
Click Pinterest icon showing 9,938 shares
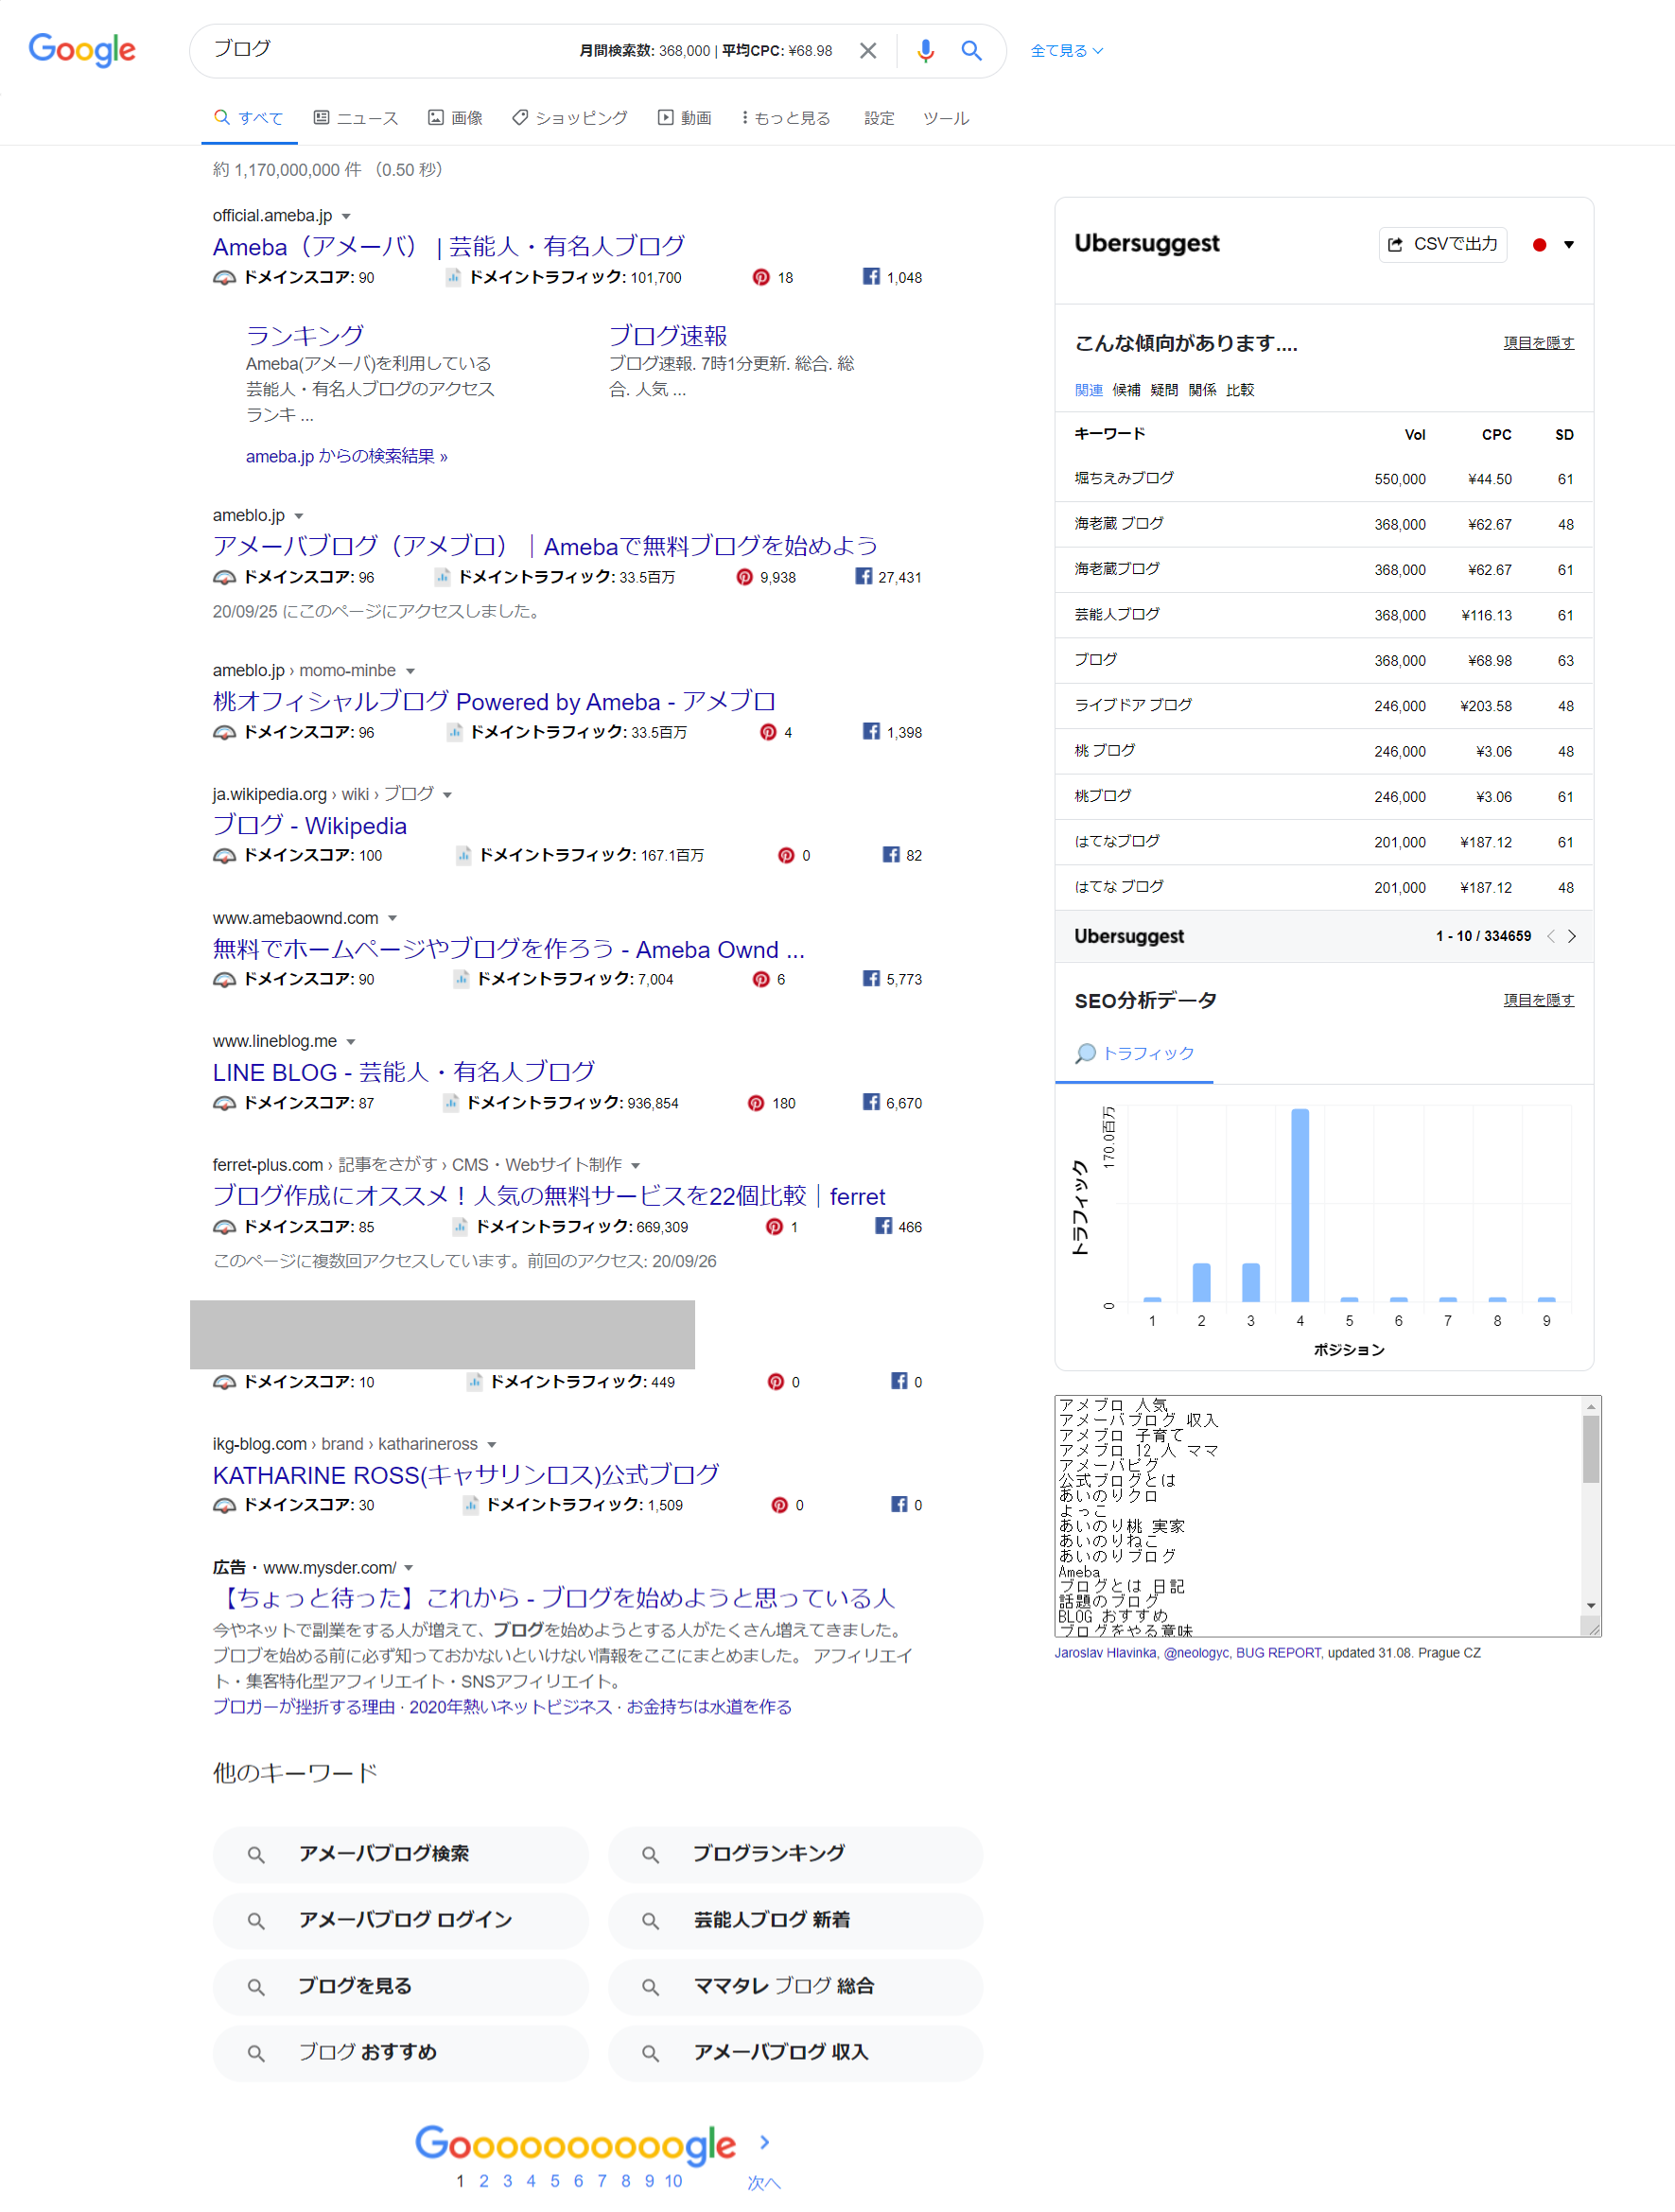tap(744, 577)
